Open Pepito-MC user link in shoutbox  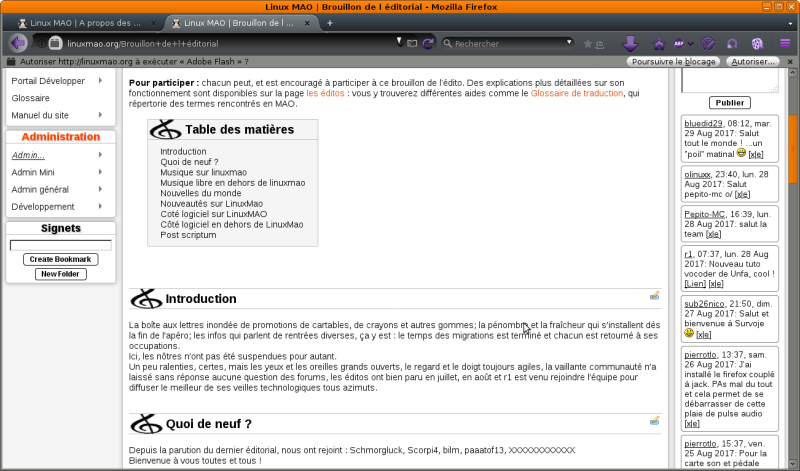coord(704,214)
